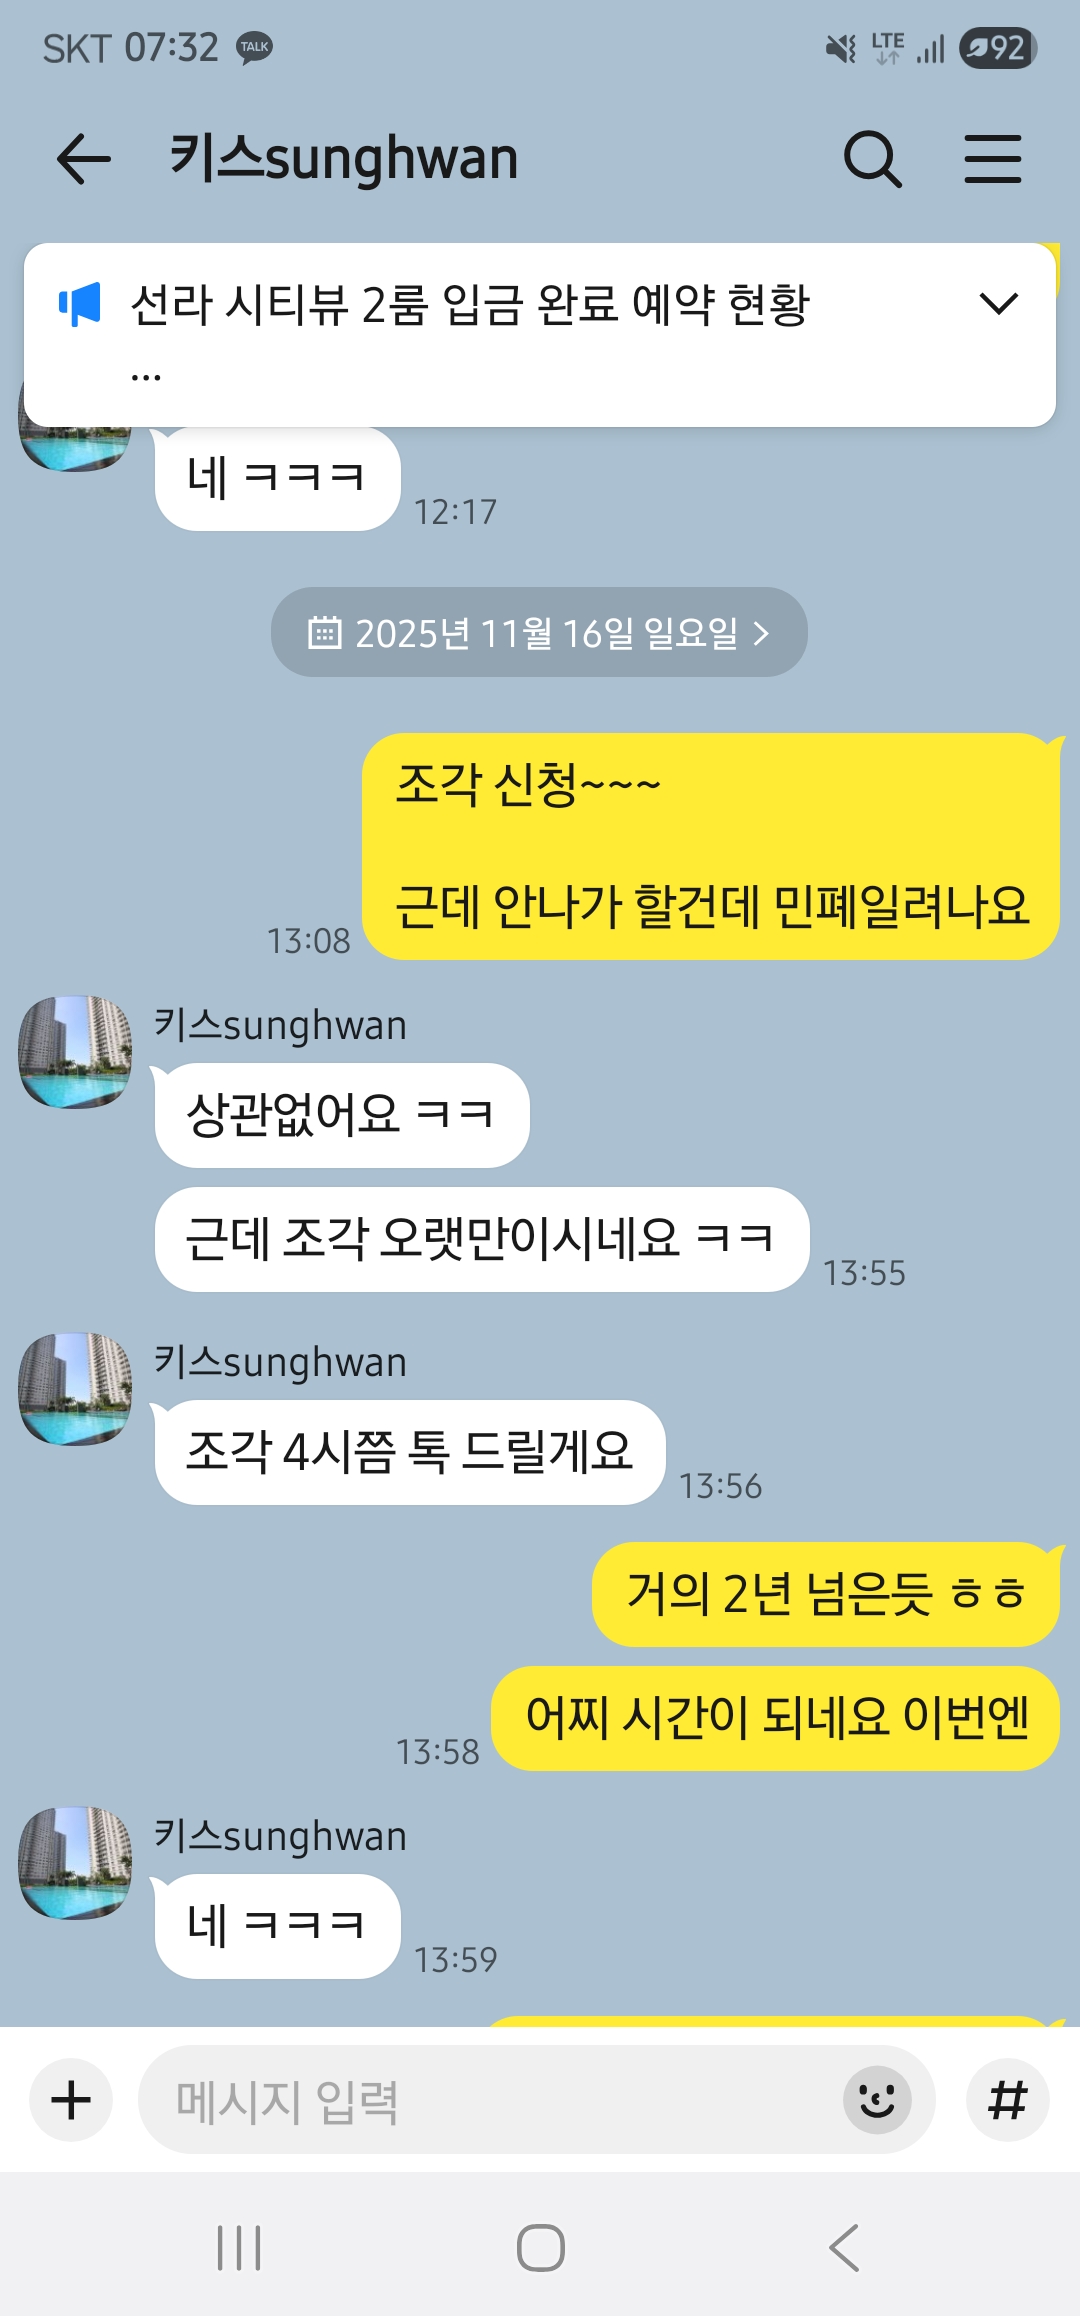The image size is (1080, 2316).
Task: Open the pinned notice 선라 시티뷰 2룸
Action: (470, 305)
